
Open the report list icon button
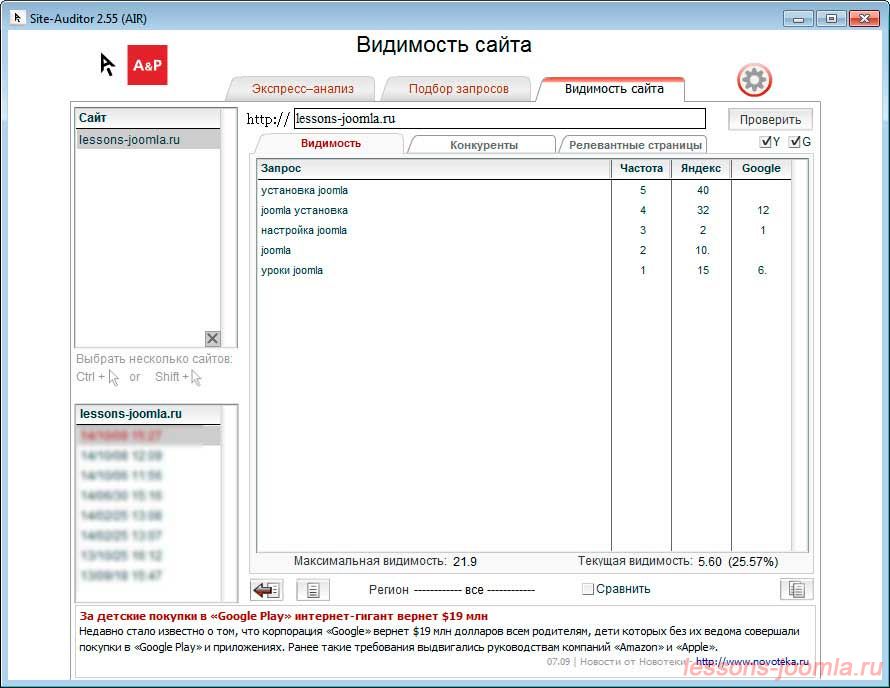point(313,590)
